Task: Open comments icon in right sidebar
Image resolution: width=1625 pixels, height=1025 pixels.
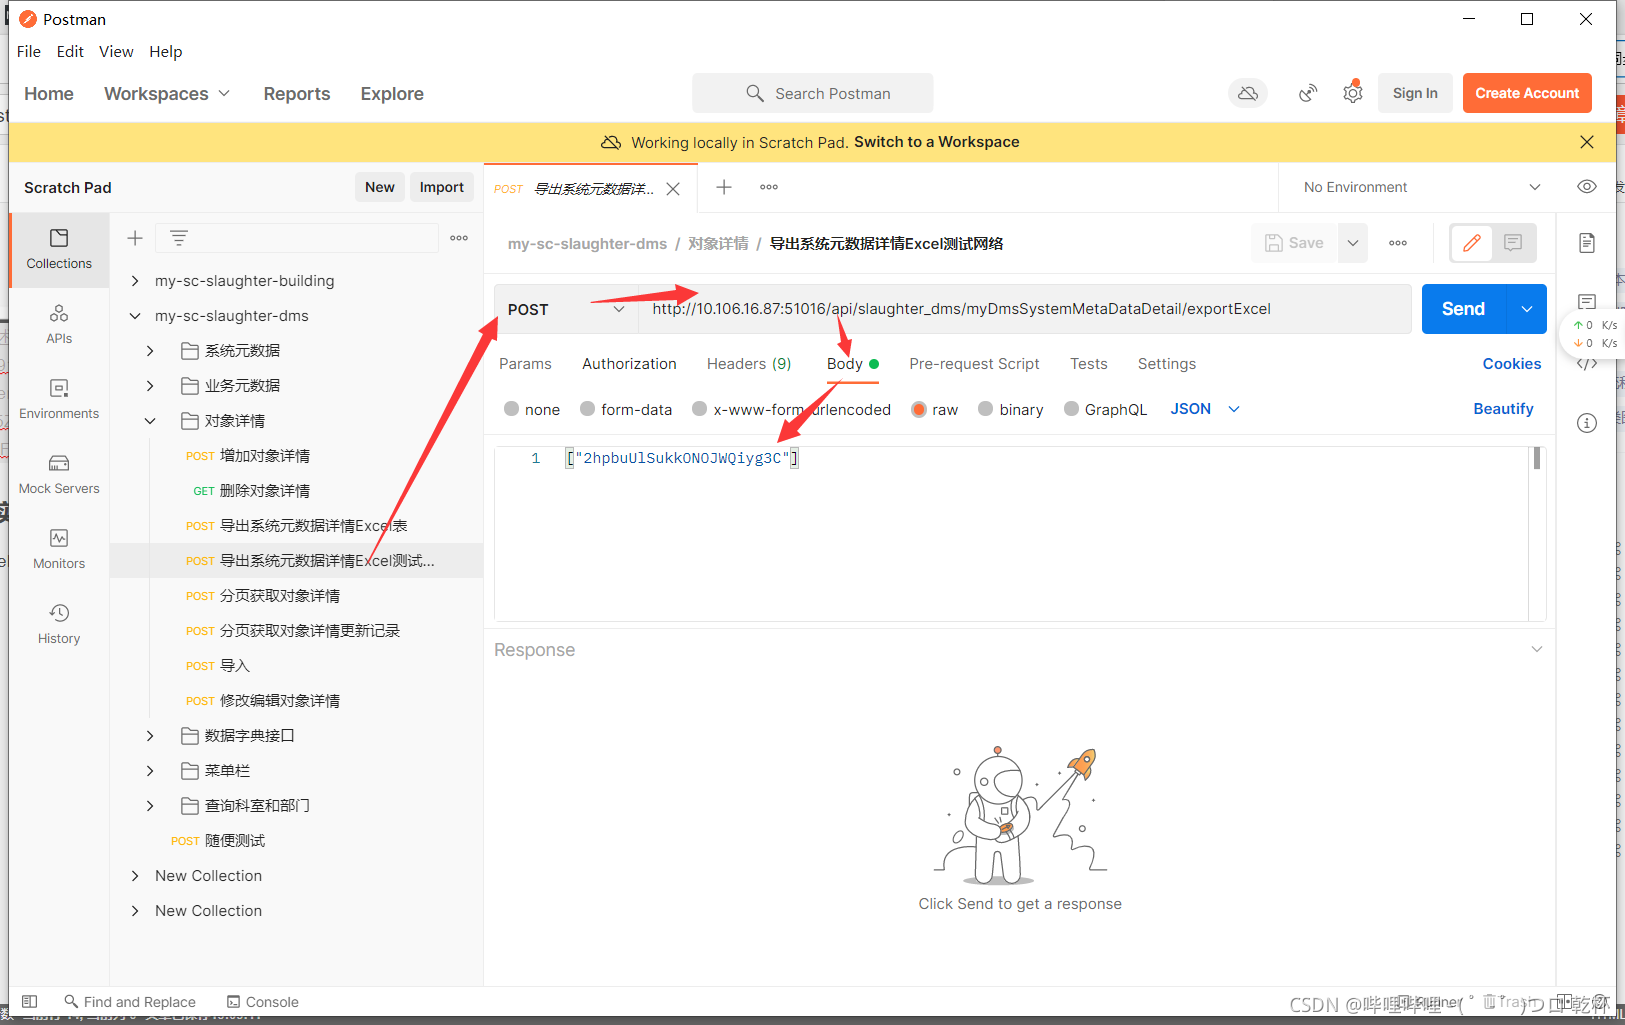Action: (1587, 302)
